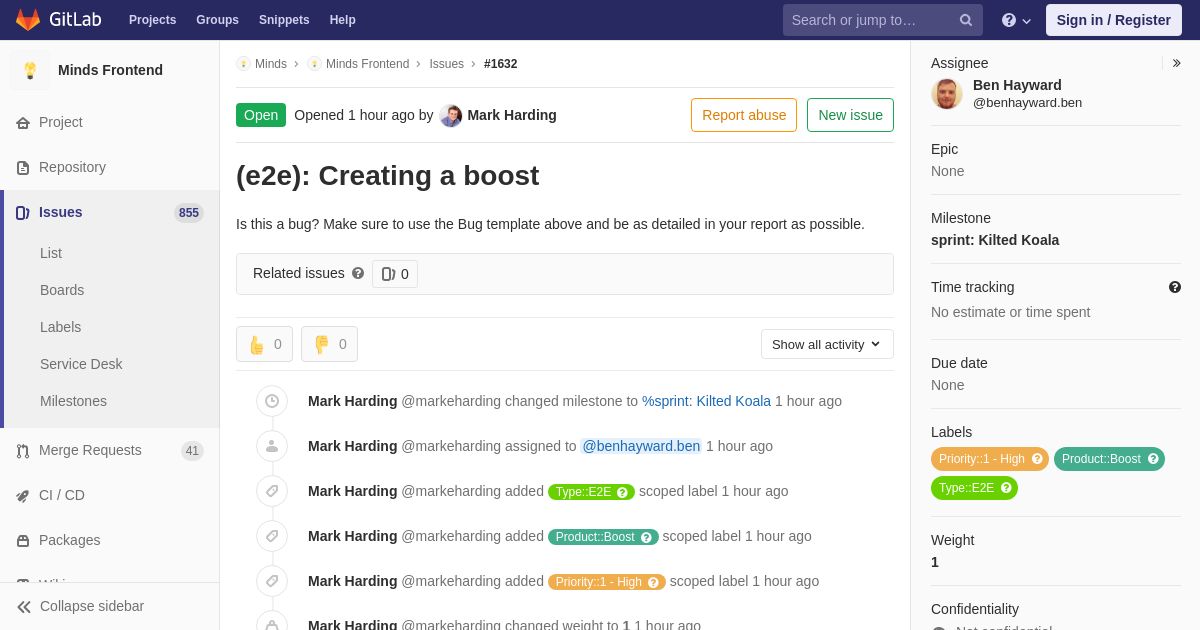Click Ben Hayward assignee name
The width and height of the screenshot is (1200, 630).
point(1017,85)
